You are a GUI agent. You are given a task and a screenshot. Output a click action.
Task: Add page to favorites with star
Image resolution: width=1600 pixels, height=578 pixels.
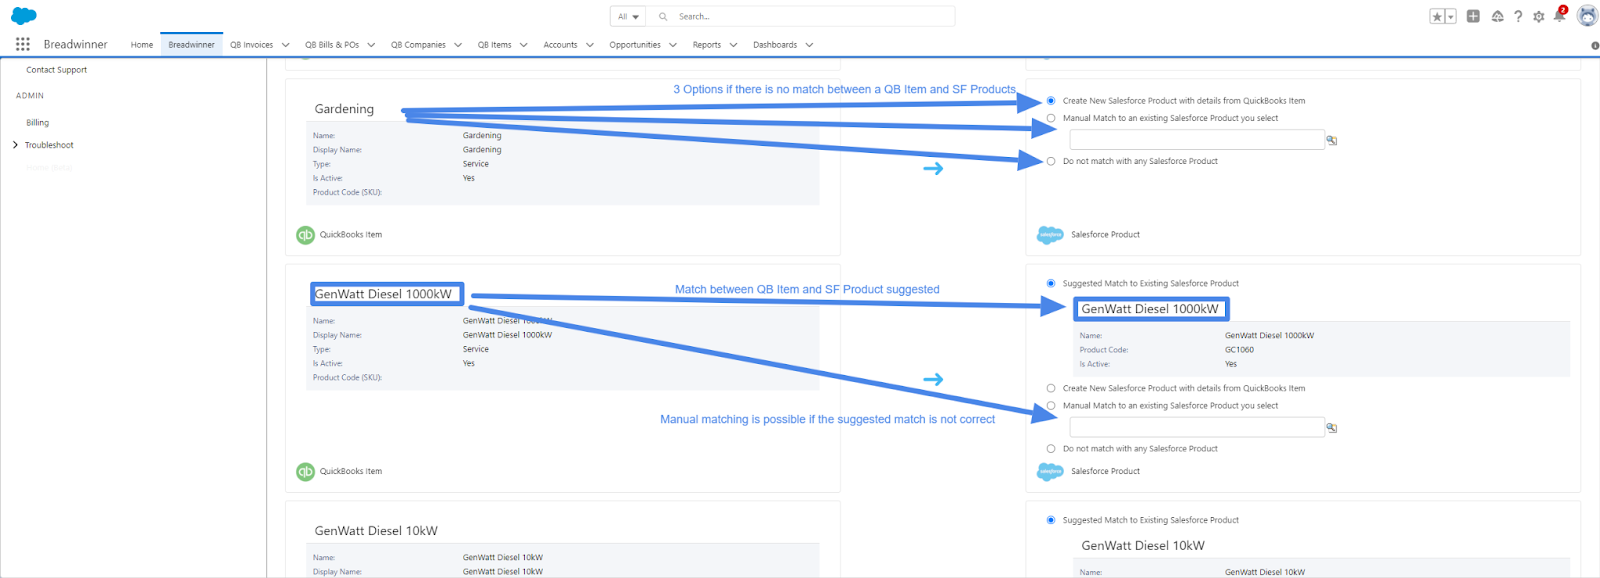tap(1437, 17)
